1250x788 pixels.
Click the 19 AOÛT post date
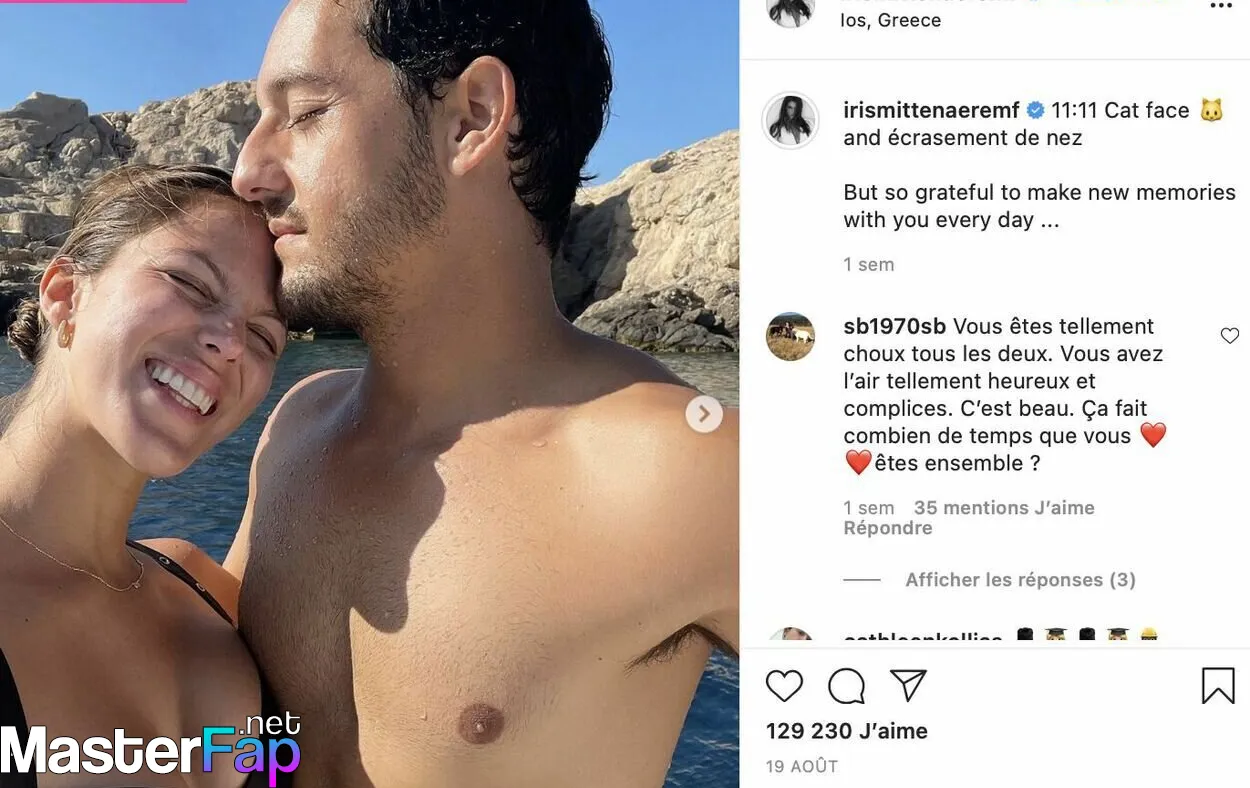pos(802,767)
